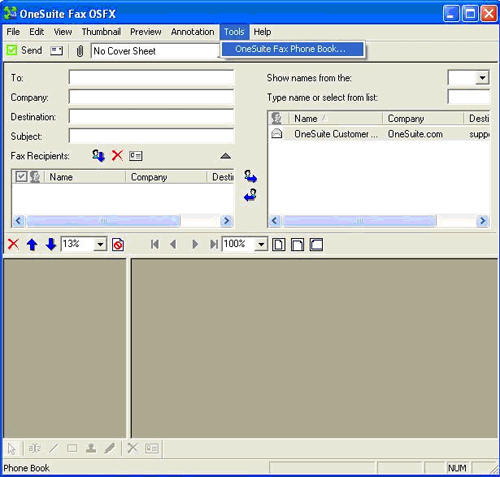Open the 100% preview zoom dropdown

tap(261, 245)
